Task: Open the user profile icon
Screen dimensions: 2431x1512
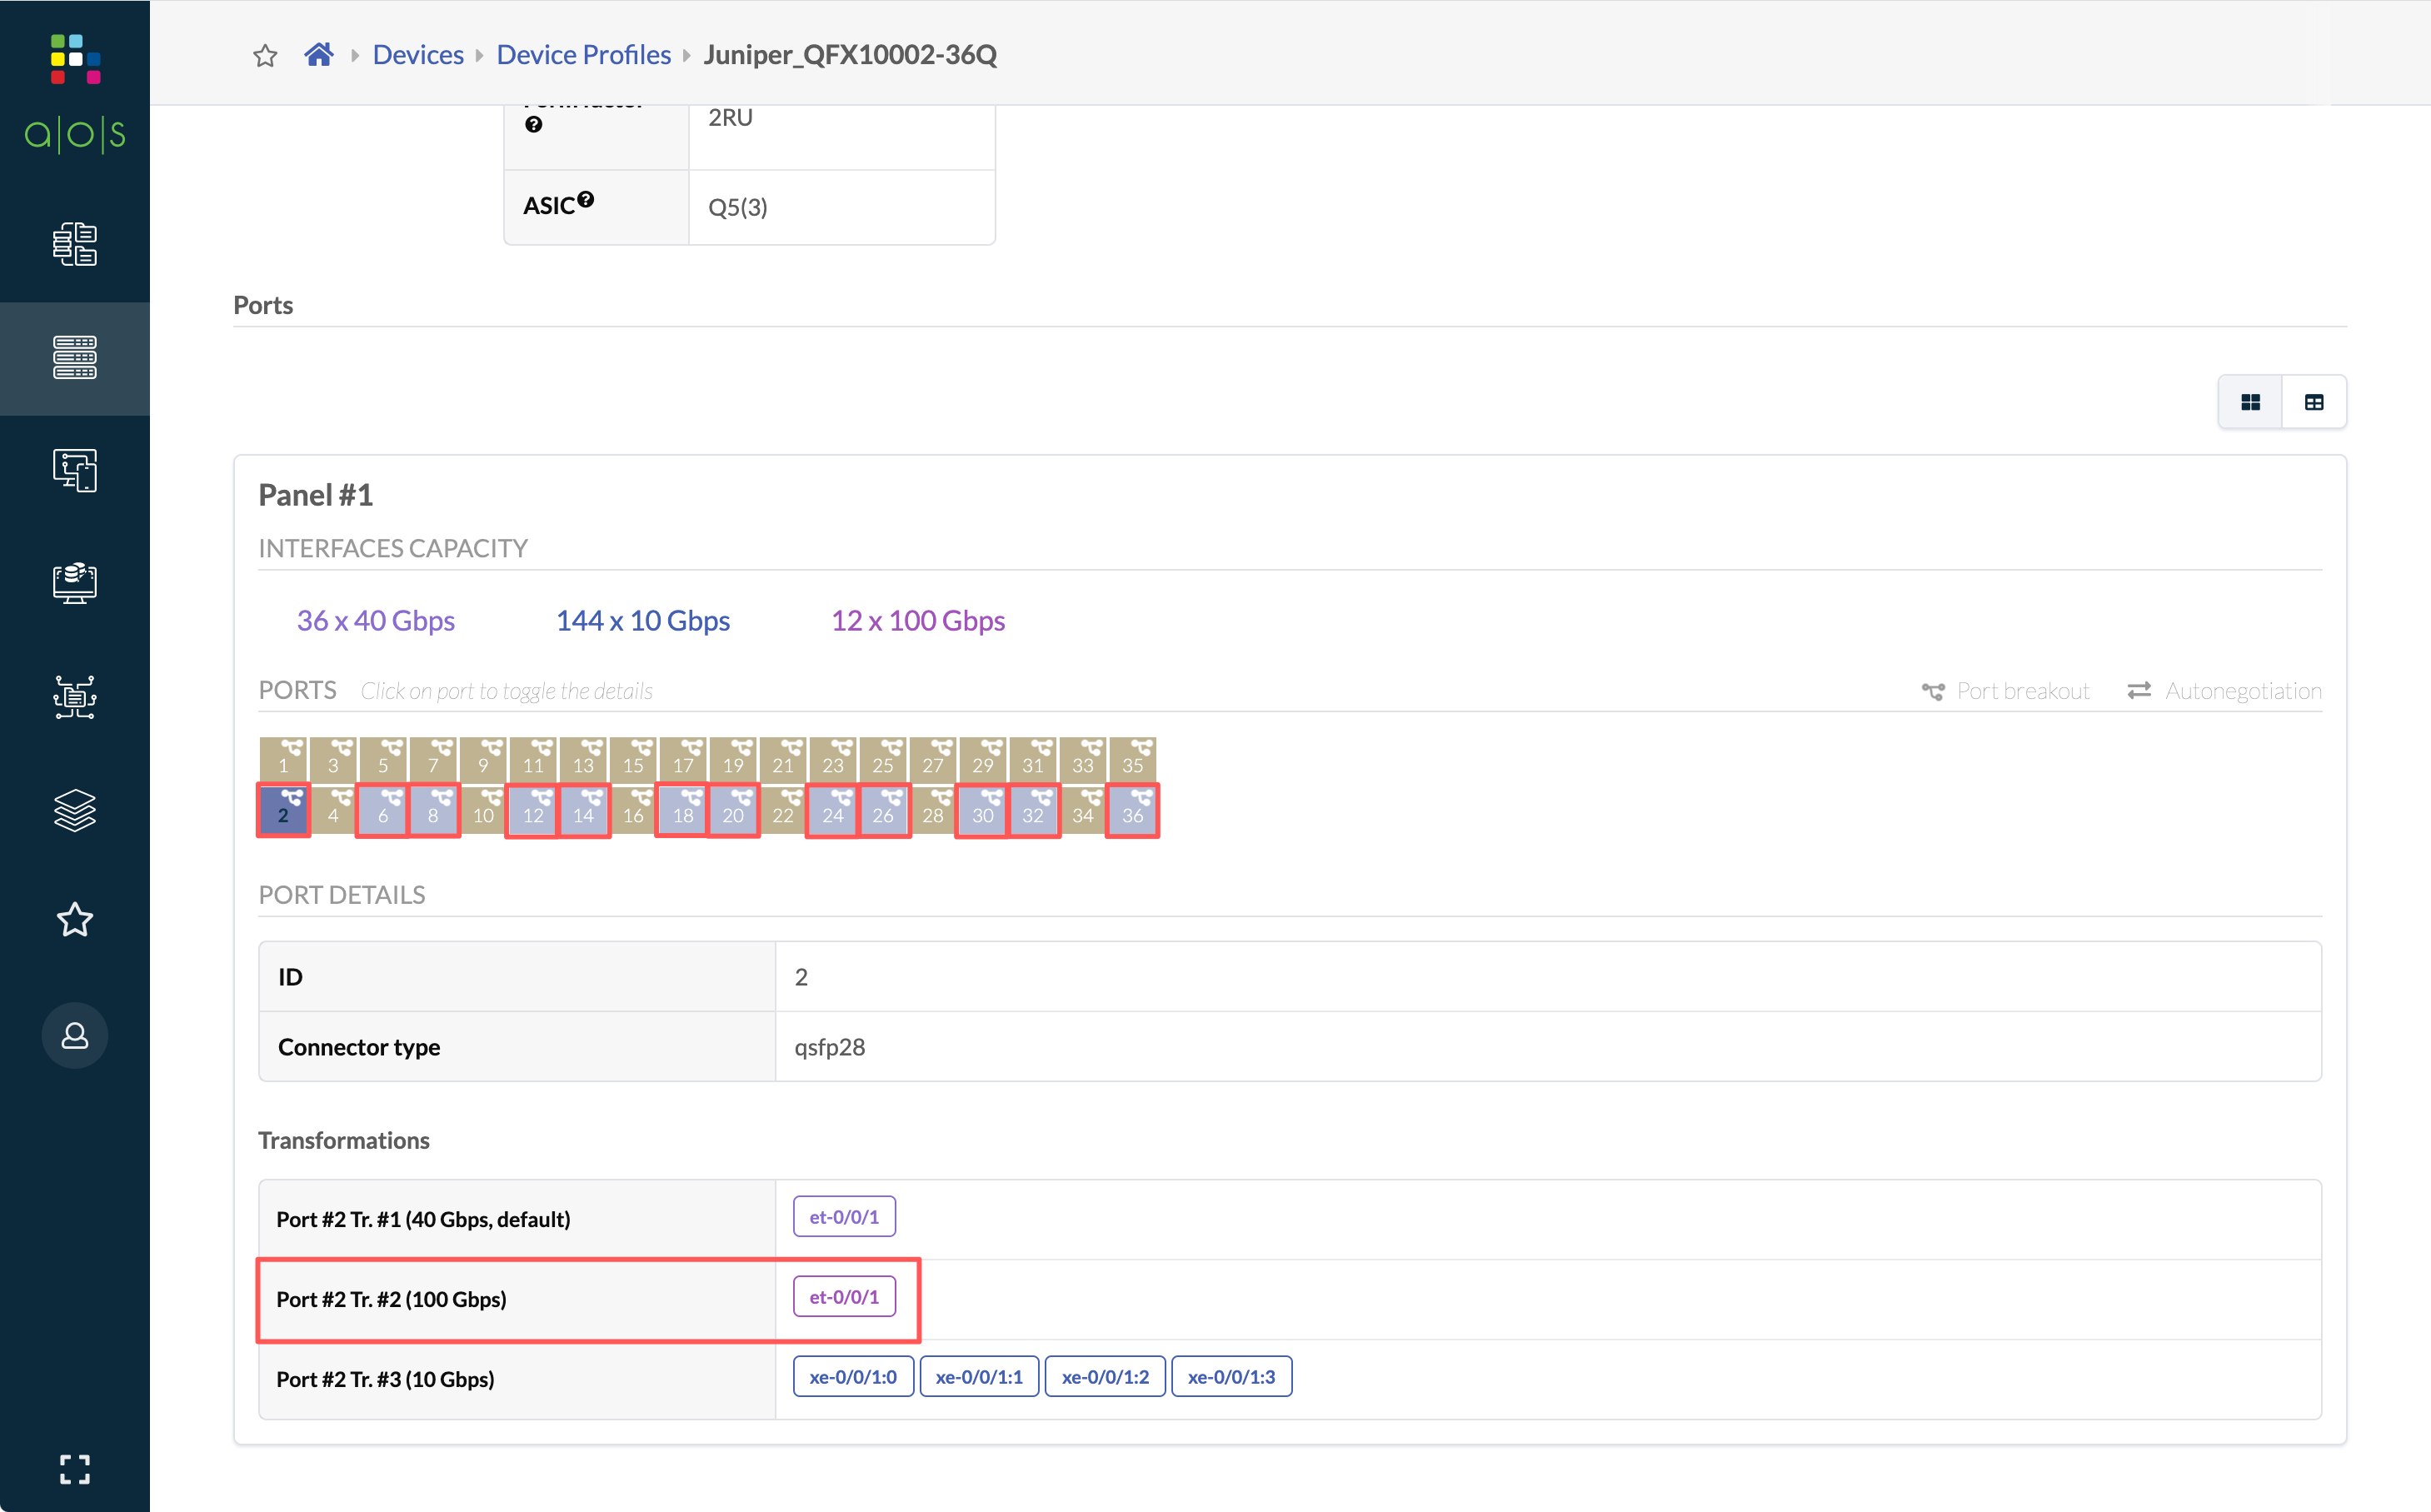Action: point(75,1036)
